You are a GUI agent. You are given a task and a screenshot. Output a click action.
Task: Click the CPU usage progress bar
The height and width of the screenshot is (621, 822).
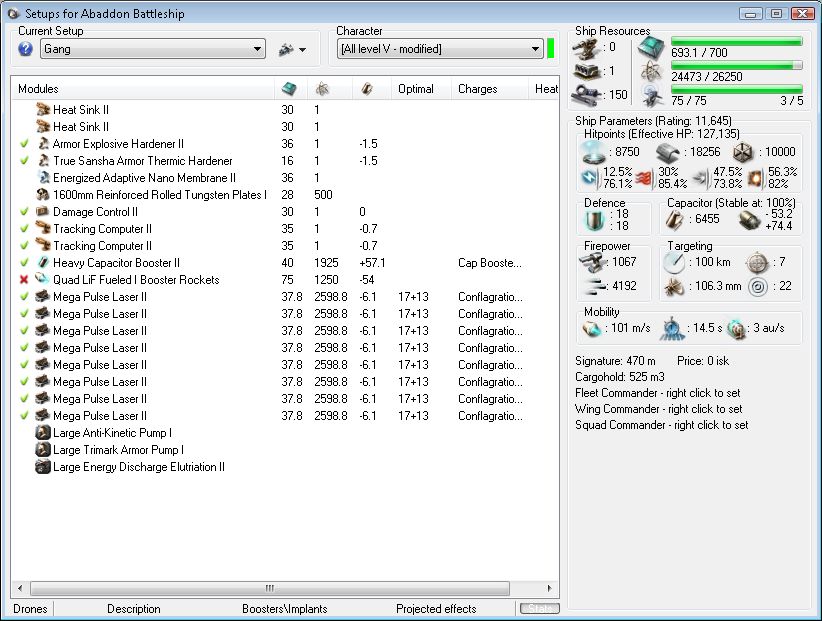pos(737,41)
